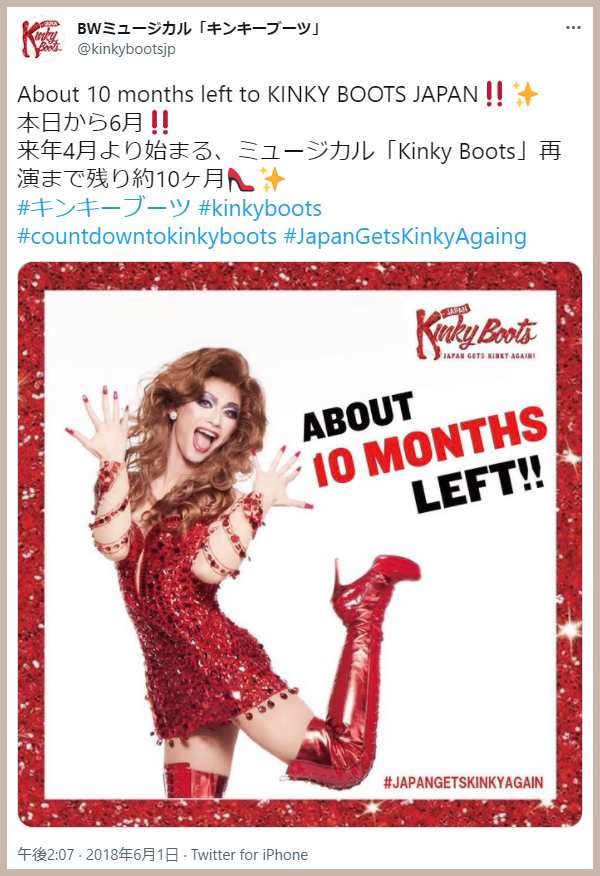Image resolution: width=600 pixels, height=876 pixels.
Task: Open the Twitter for iPhone source link
Action: pos(249,855)
